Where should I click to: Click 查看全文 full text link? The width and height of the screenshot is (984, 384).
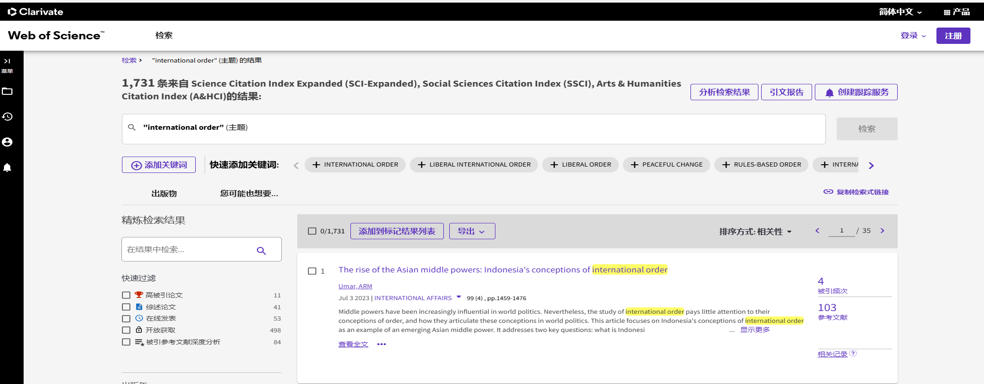[x=353, y=344]
